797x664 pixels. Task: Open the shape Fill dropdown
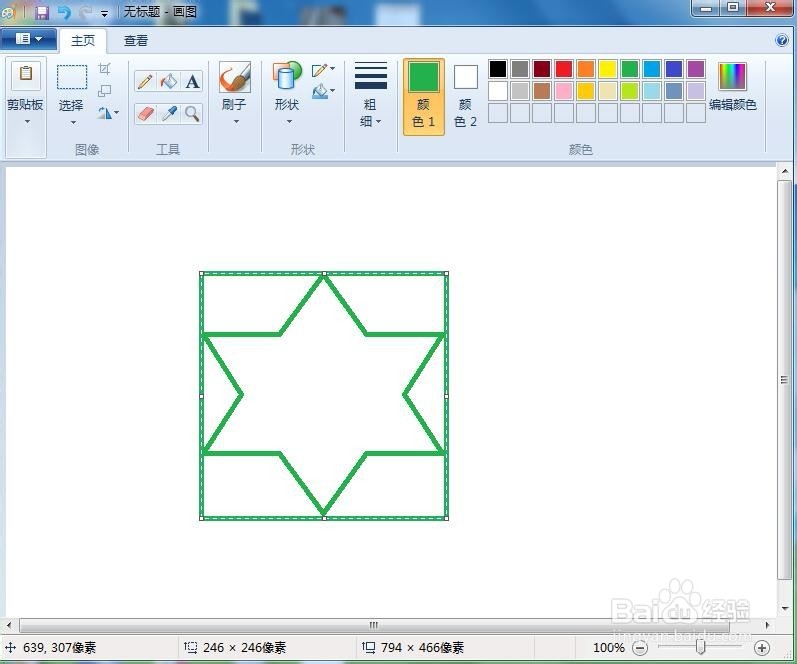(323, 92)
